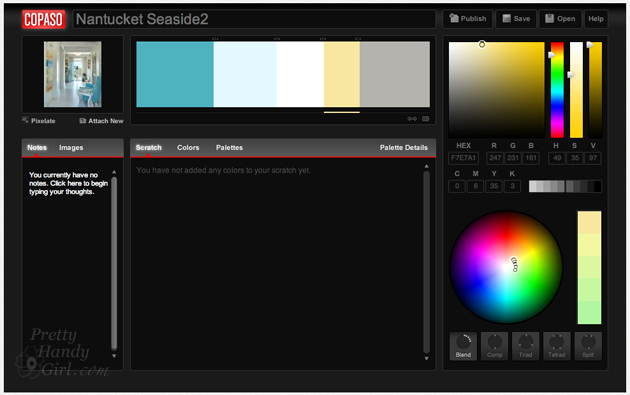Click the COPASO logo

click(43, 19)
